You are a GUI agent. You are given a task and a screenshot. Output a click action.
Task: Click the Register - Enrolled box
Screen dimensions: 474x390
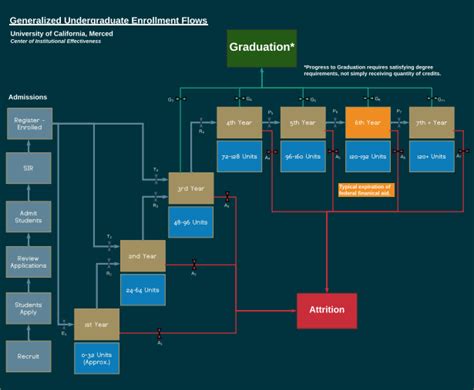pyautogui.click(x=30, y=124)
